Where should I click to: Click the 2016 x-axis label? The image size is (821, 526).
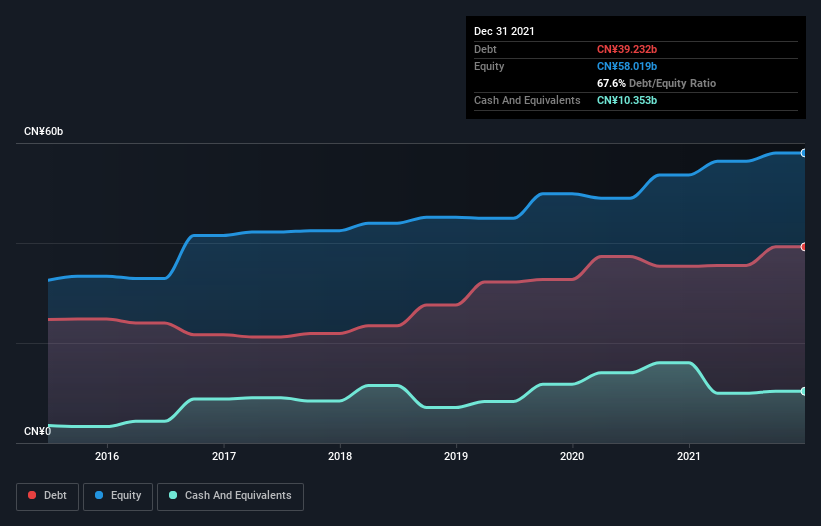point(107,456)
